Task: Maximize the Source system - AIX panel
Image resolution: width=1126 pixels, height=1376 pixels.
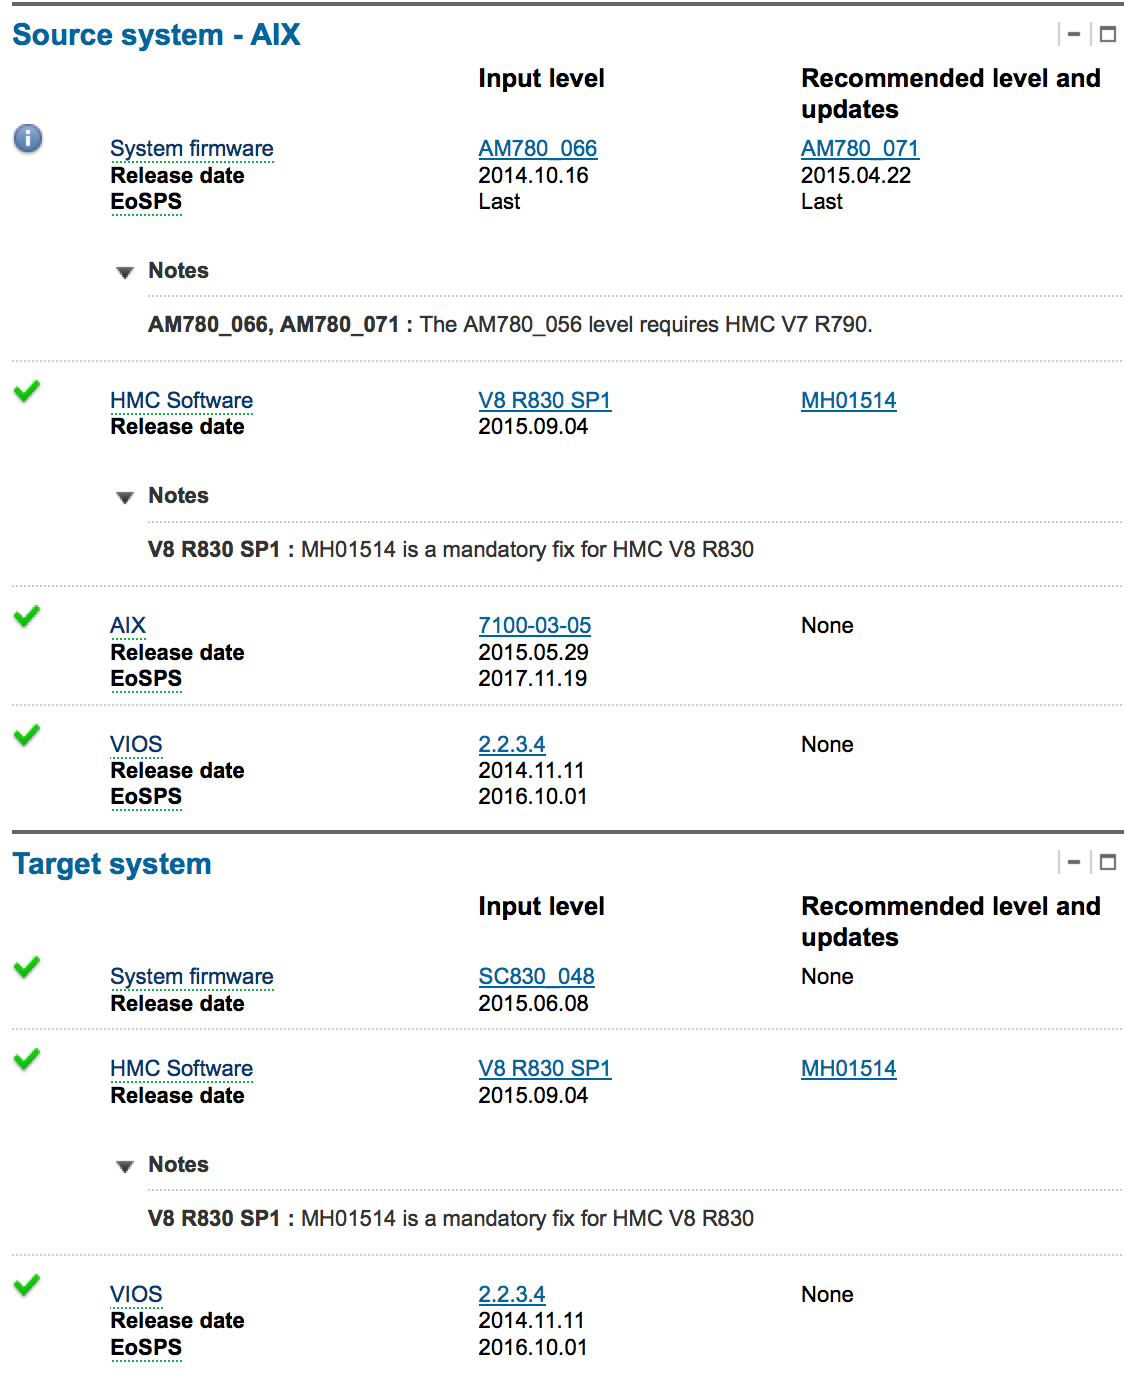Action: [x=1108, y=34]
